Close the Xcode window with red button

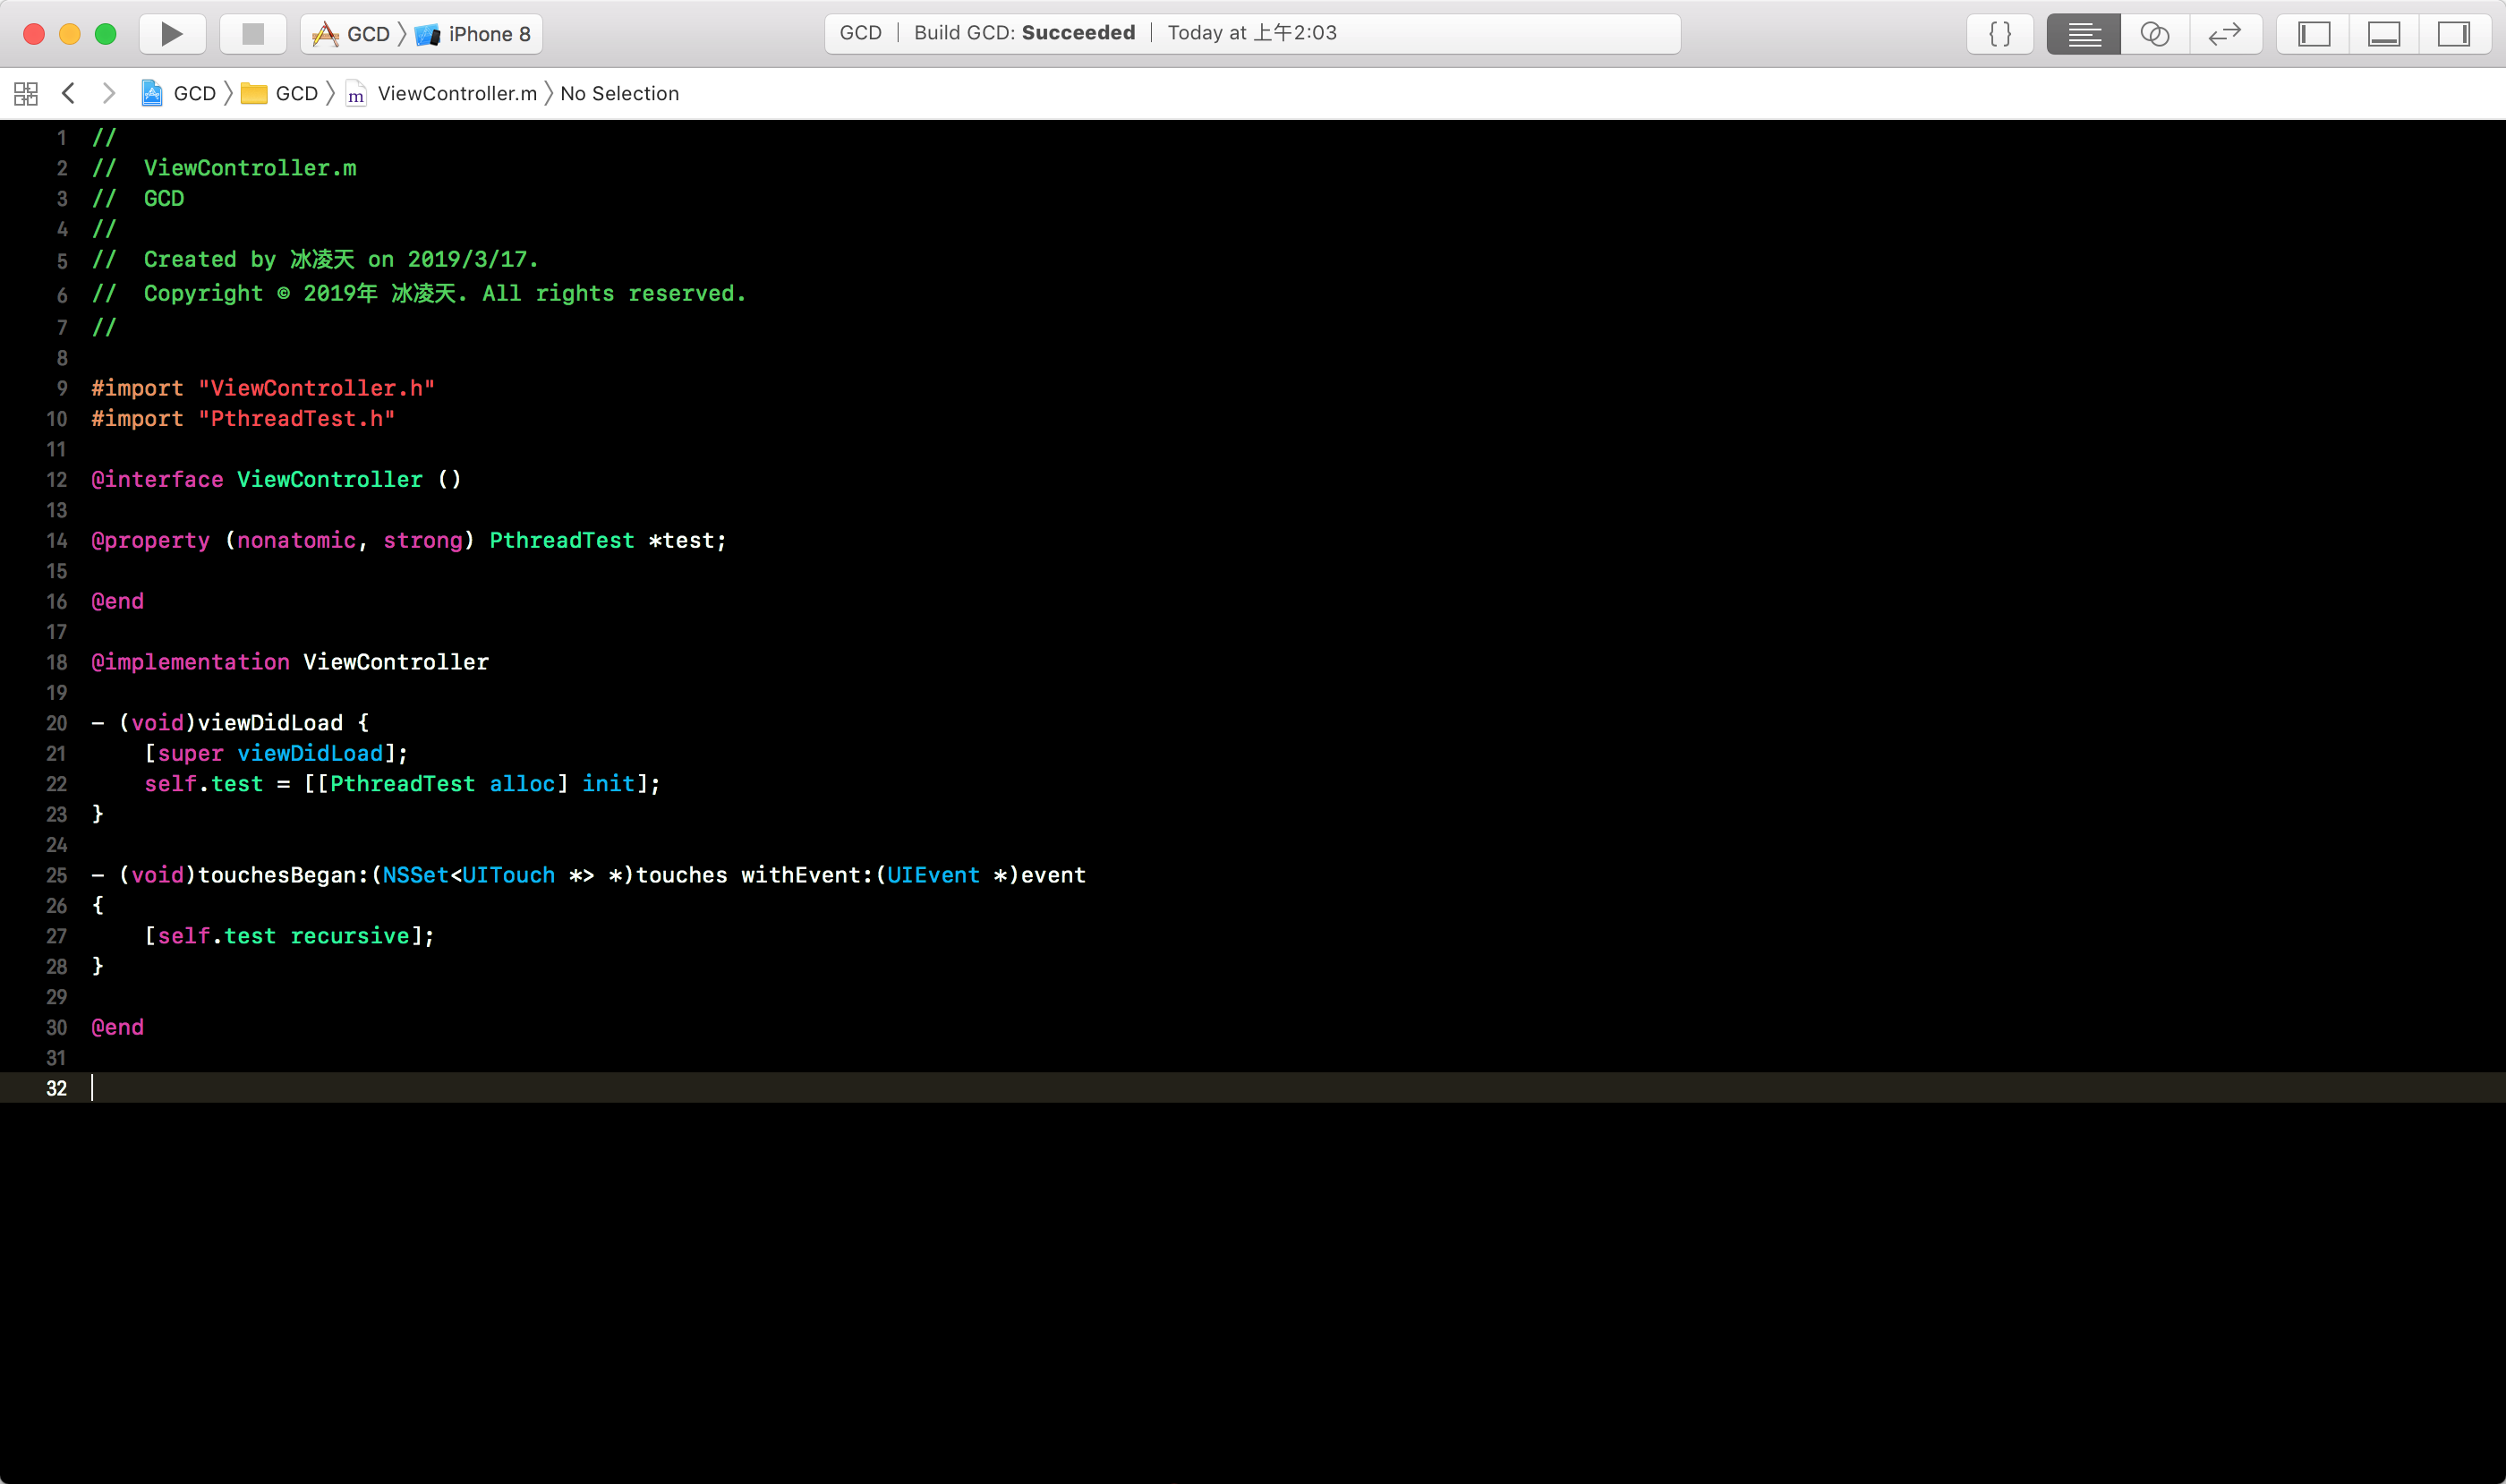34,34
